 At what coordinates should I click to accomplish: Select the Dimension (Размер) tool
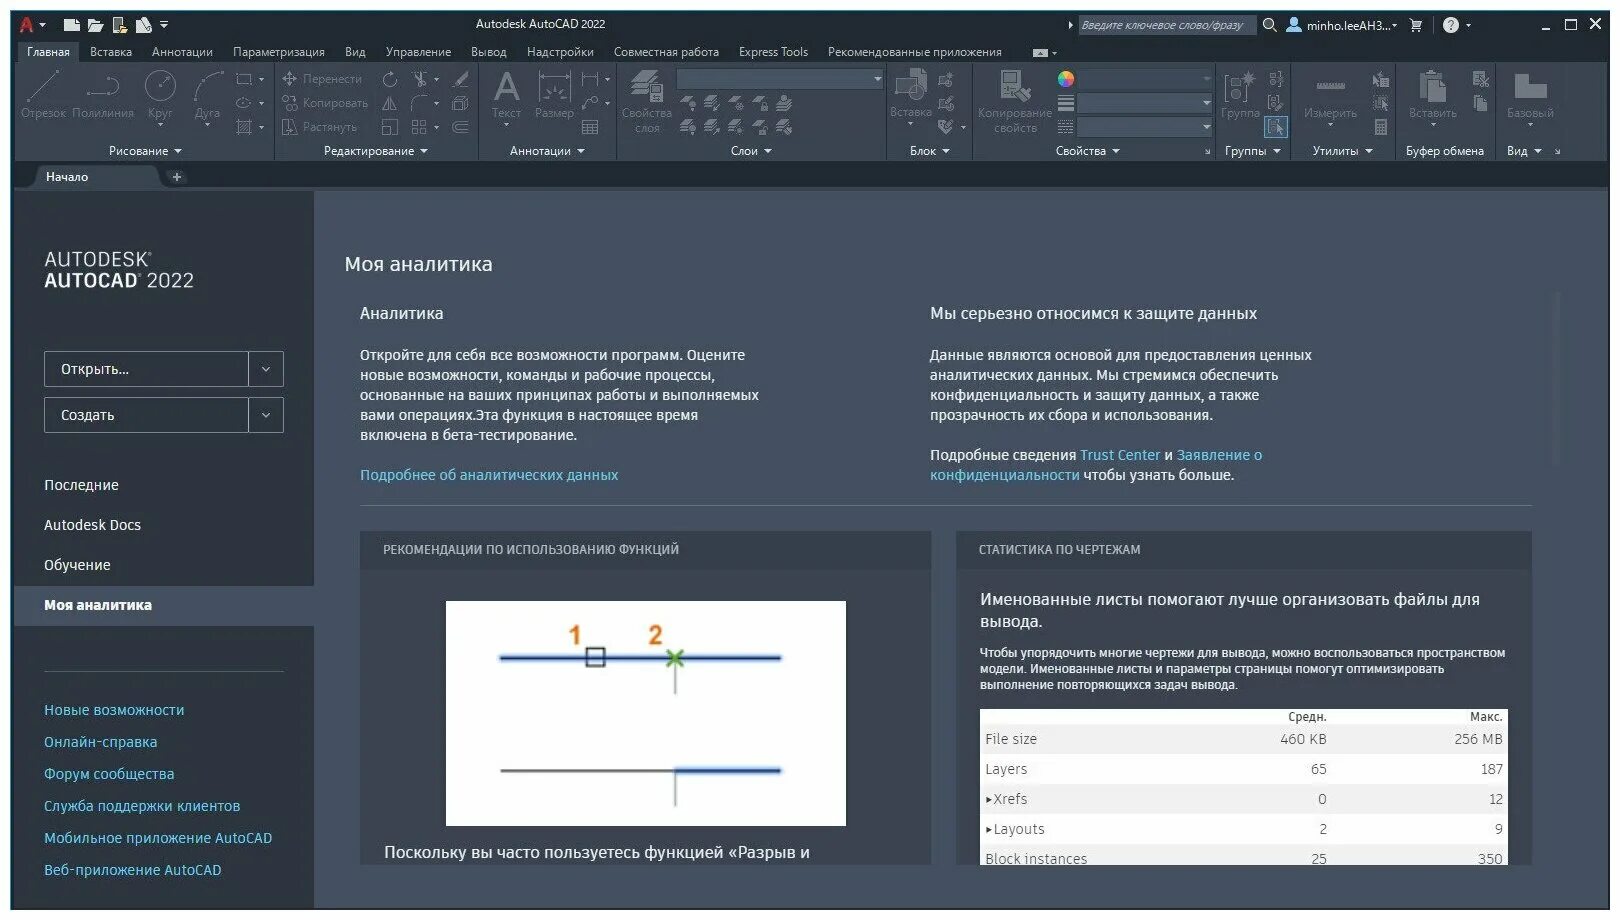(554, 95)
